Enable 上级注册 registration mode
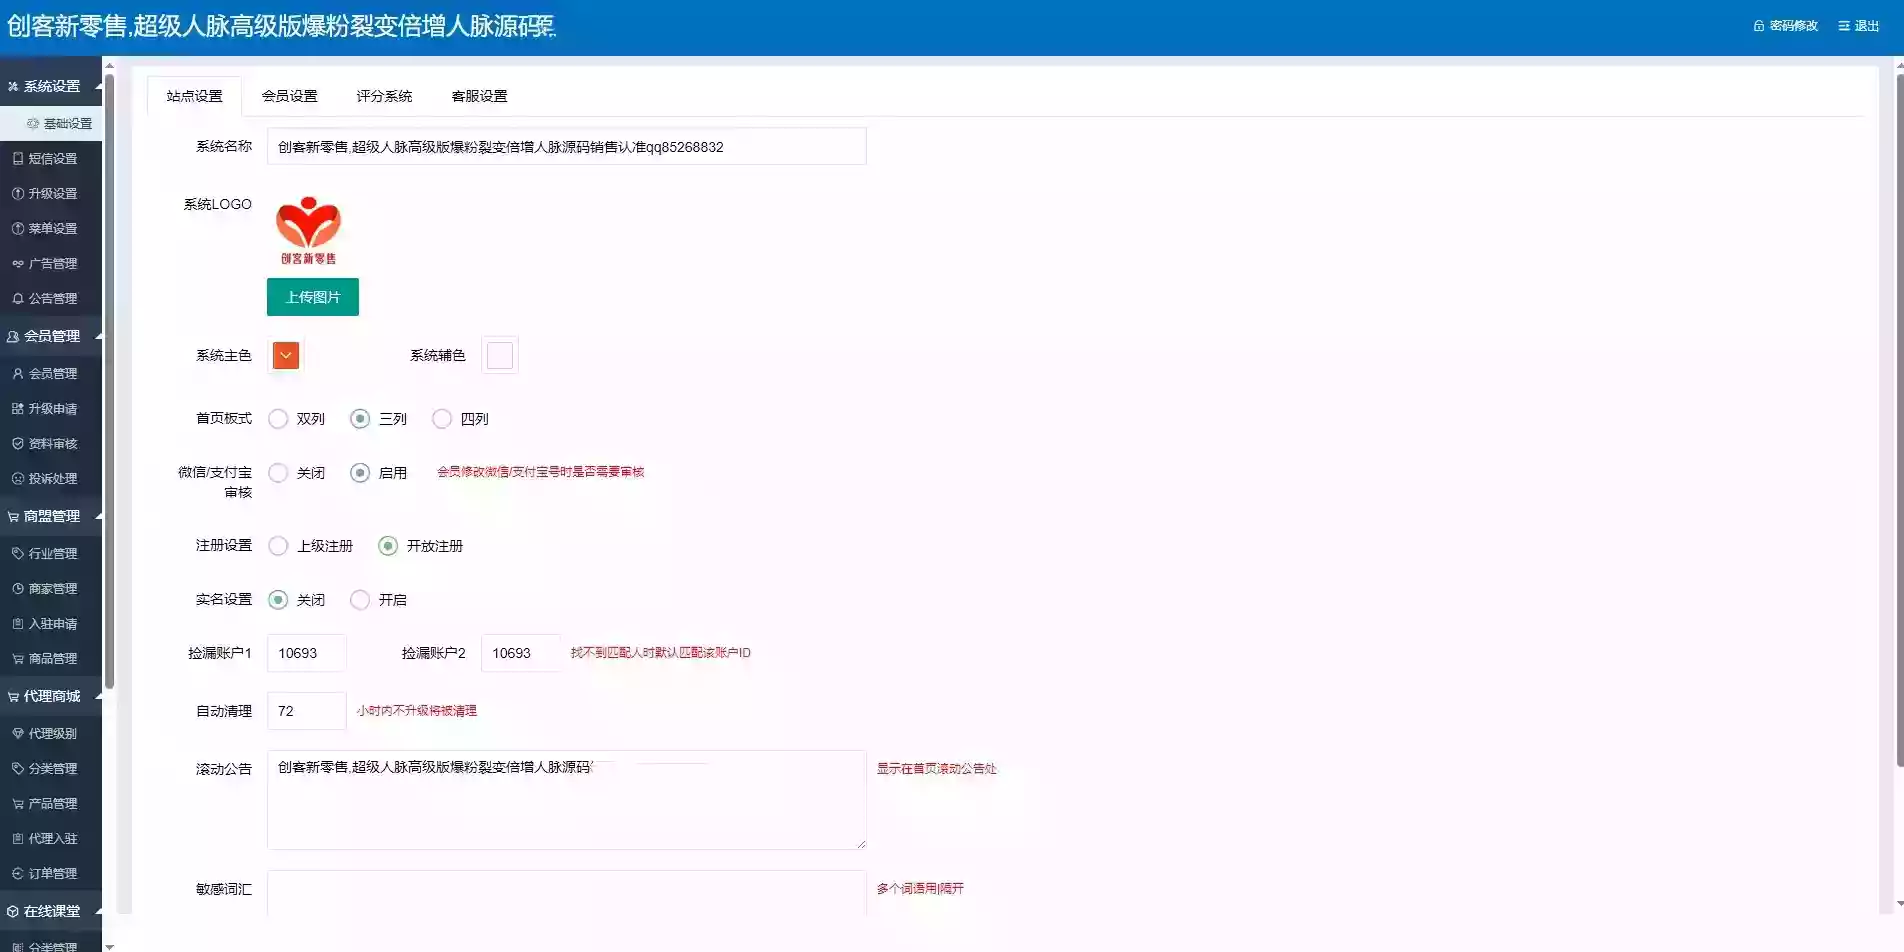This screenshot has height=952, width=1904. (278, 546)
